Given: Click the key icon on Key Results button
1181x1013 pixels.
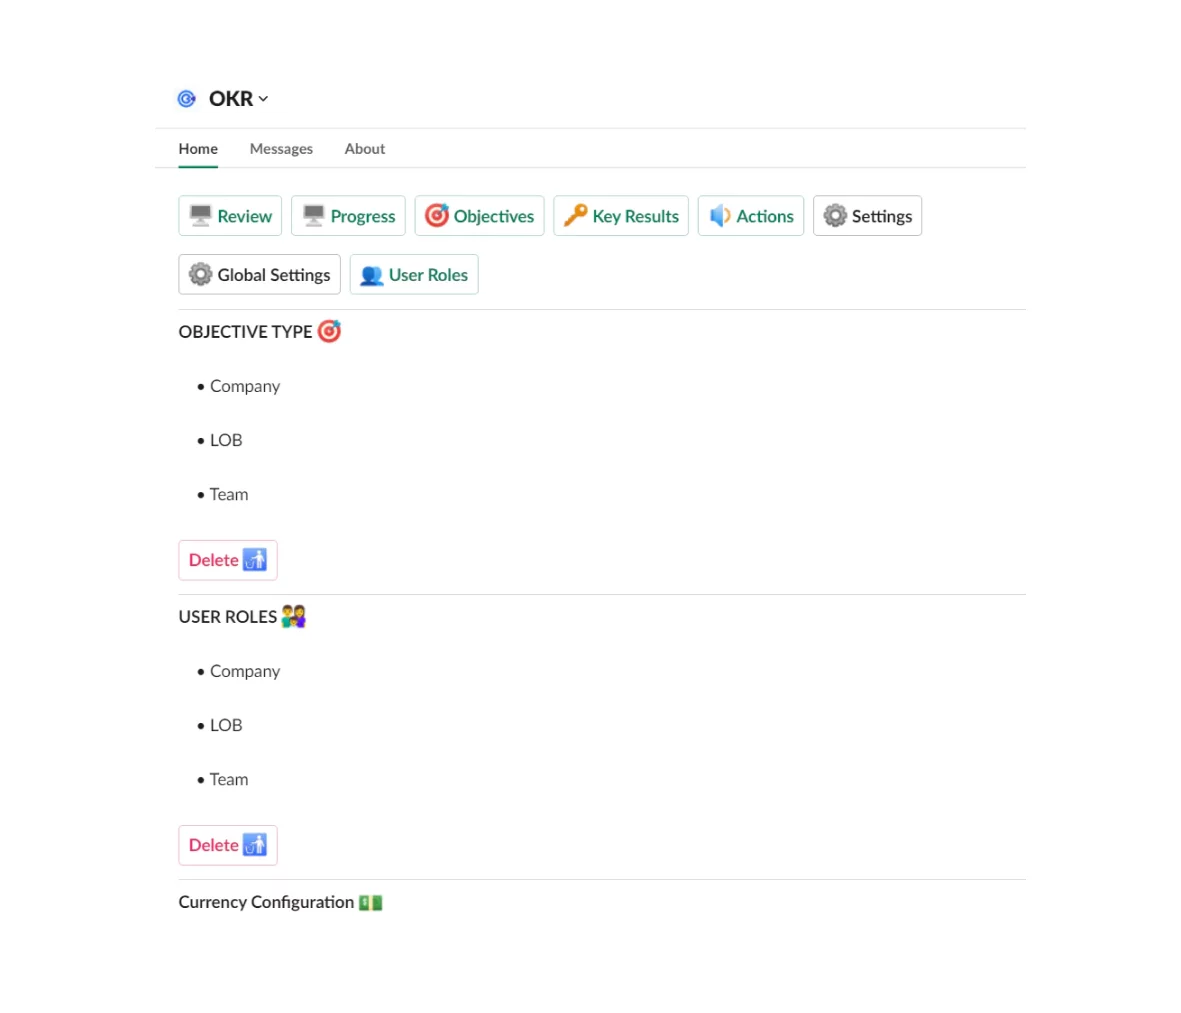Looking at the screenshot, I should [577, 215].
